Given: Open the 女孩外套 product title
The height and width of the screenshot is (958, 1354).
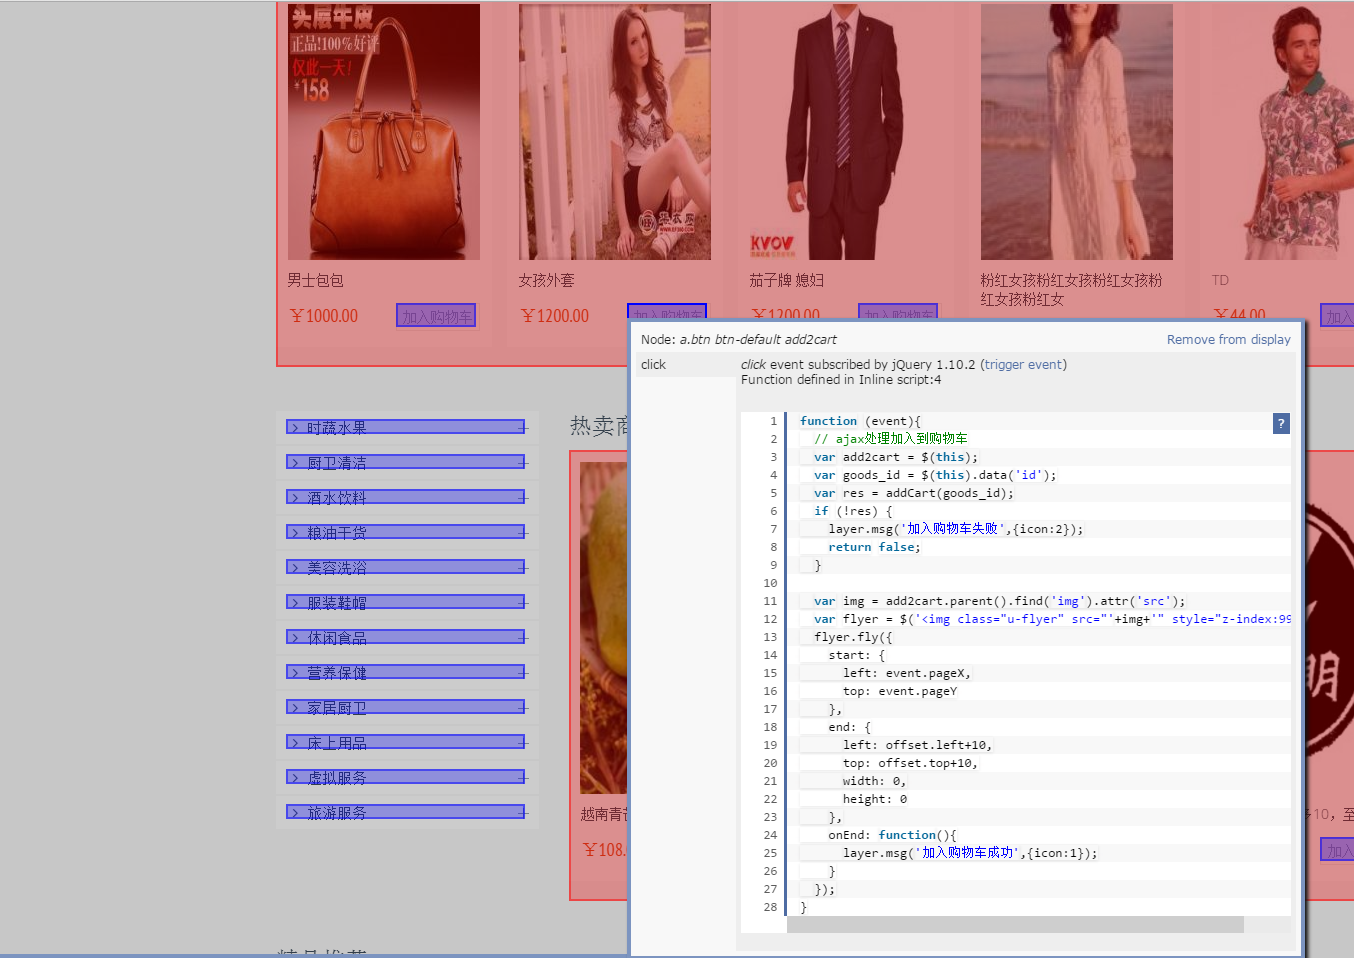Looking at the screenshot, I should (547, 281).
